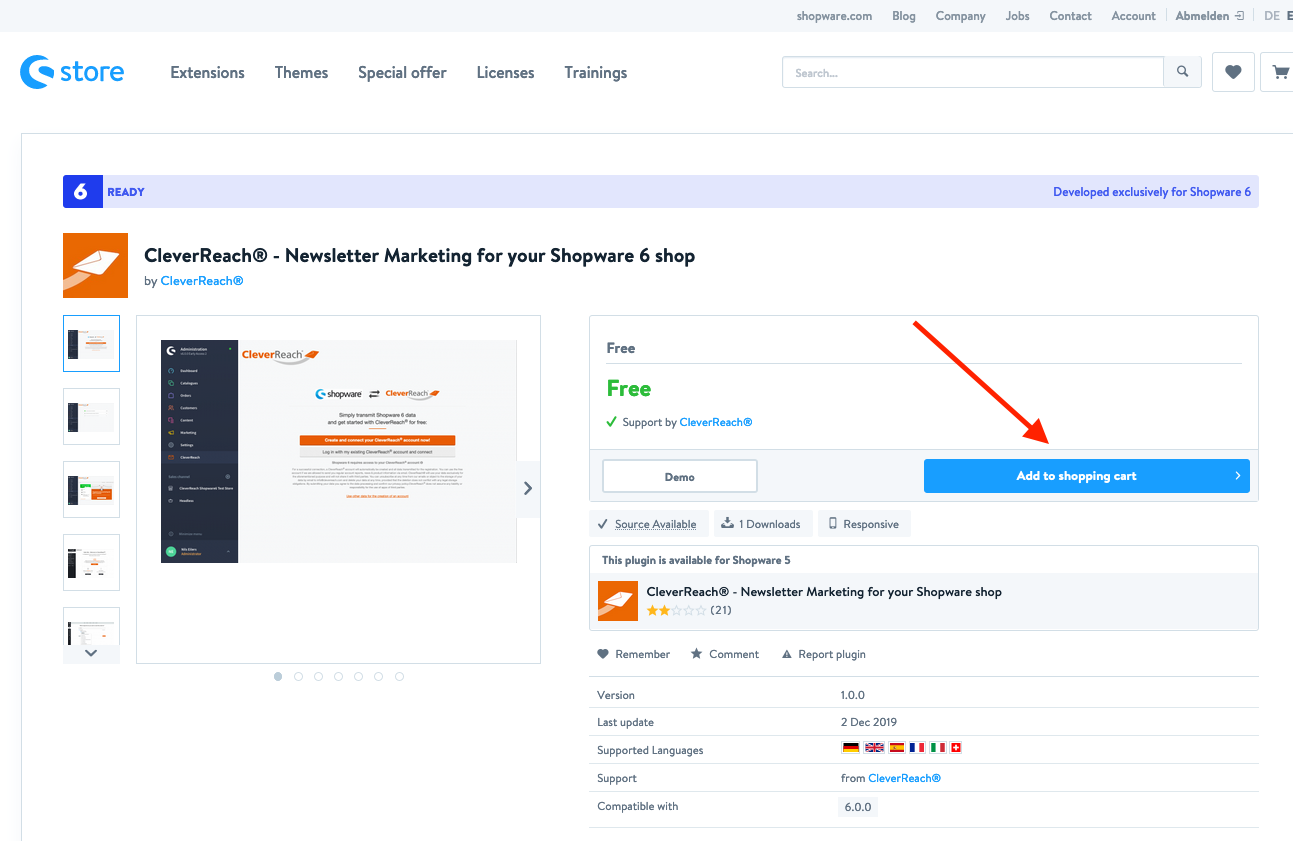Click the Swiss flag language icon

[x=956, y=747]
